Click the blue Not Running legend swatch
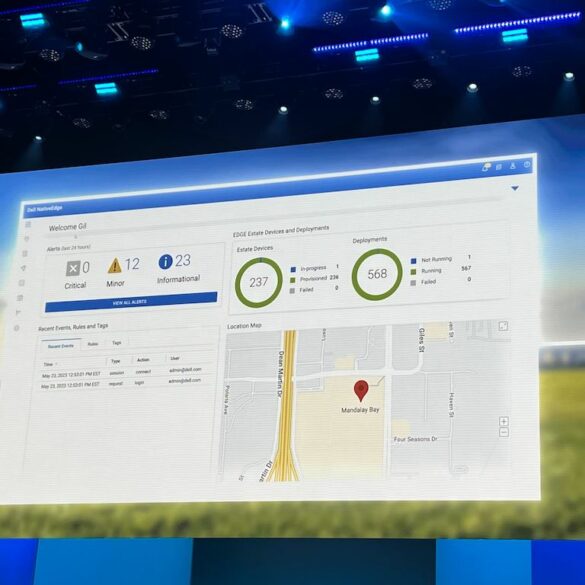 (413, 261)
